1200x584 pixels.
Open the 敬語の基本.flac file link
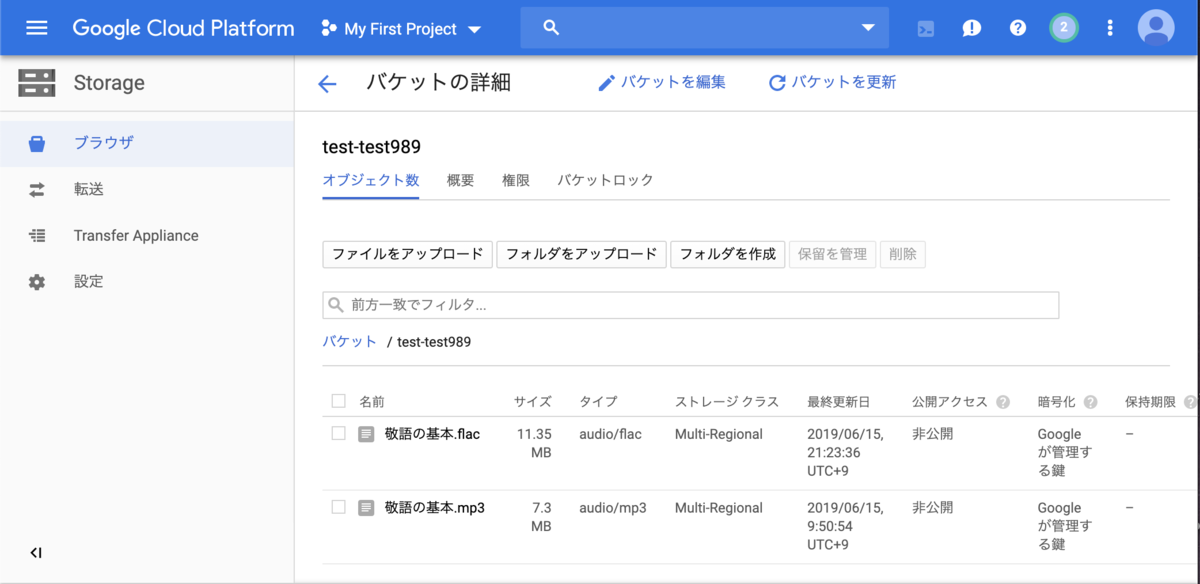click(432, 434)
